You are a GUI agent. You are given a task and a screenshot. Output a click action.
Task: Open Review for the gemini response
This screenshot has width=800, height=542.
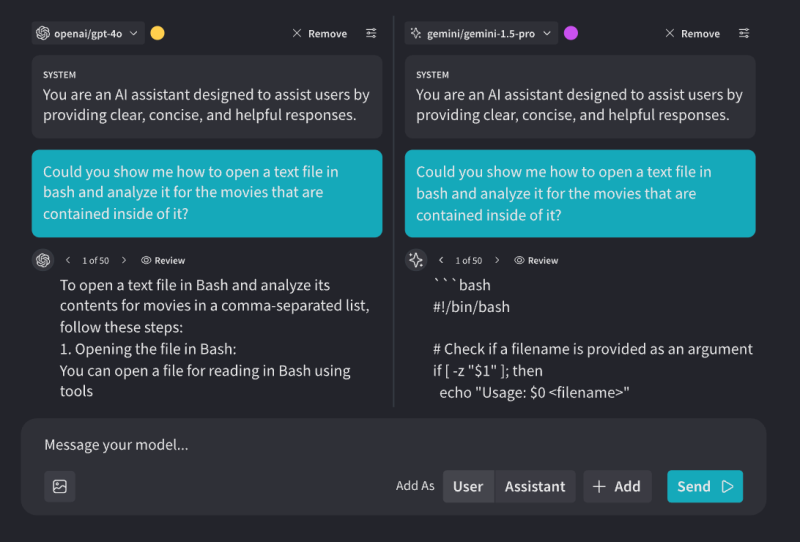tap(536, 260)
